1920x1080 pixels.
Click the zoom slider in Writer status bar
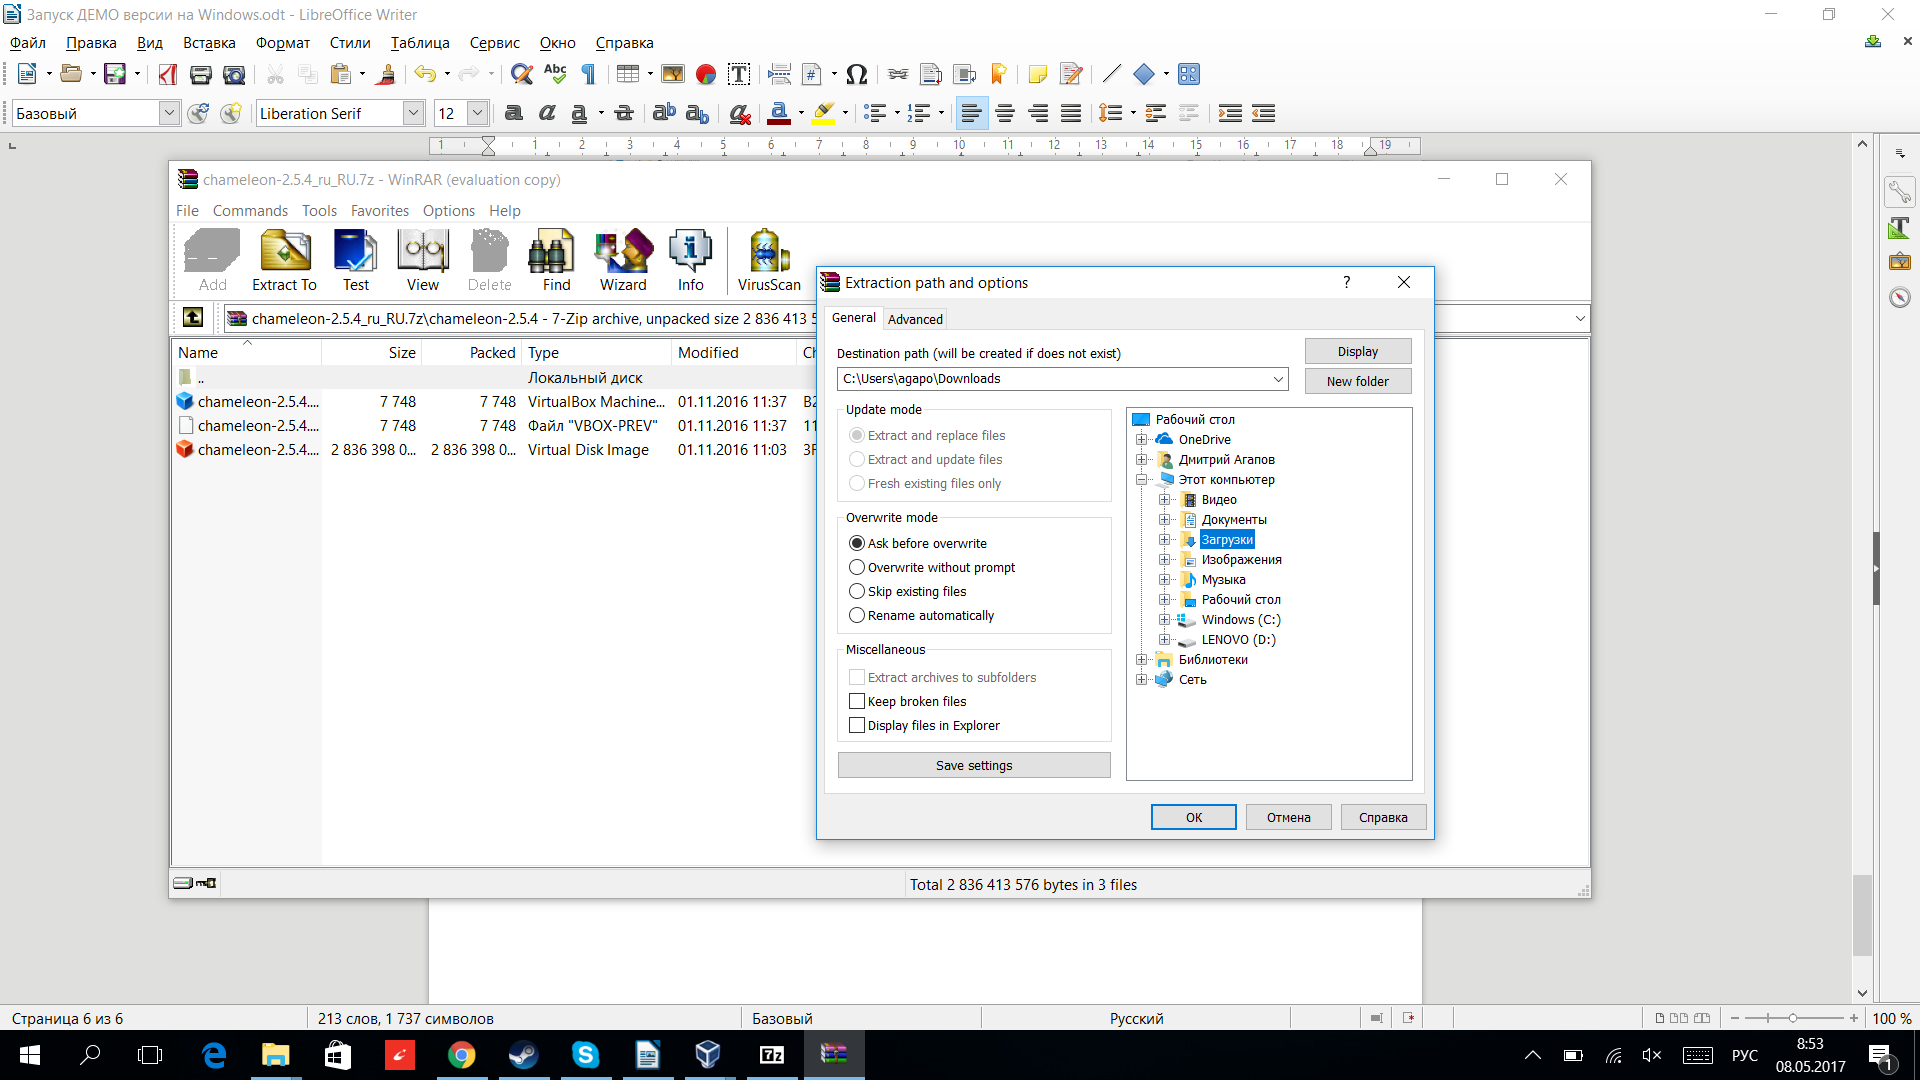1793,1018
